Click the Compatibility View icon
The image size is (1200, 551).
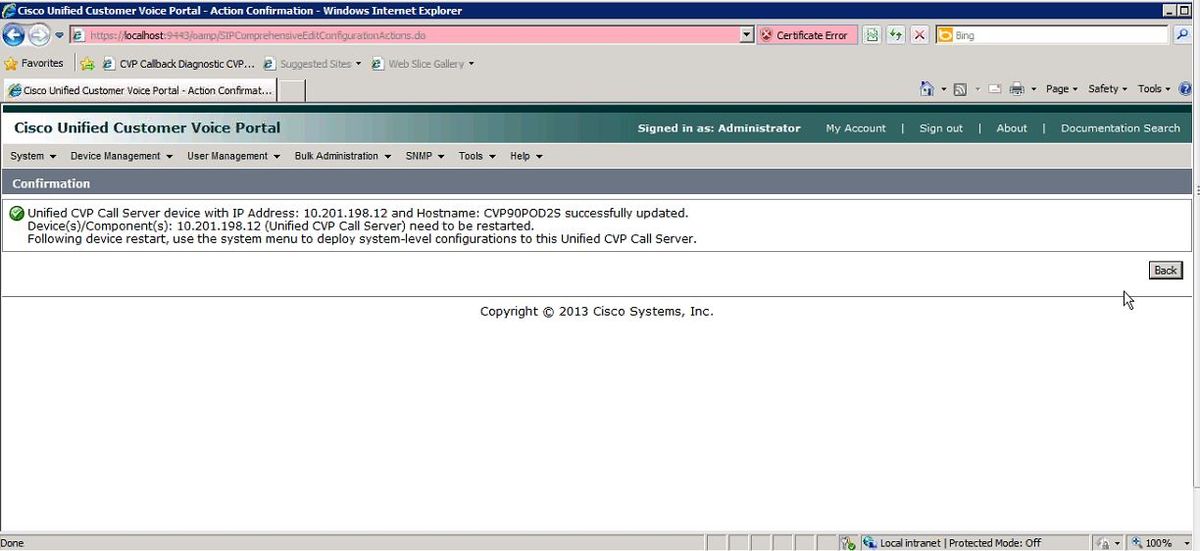pyautogui.click(x=872, y=35)
